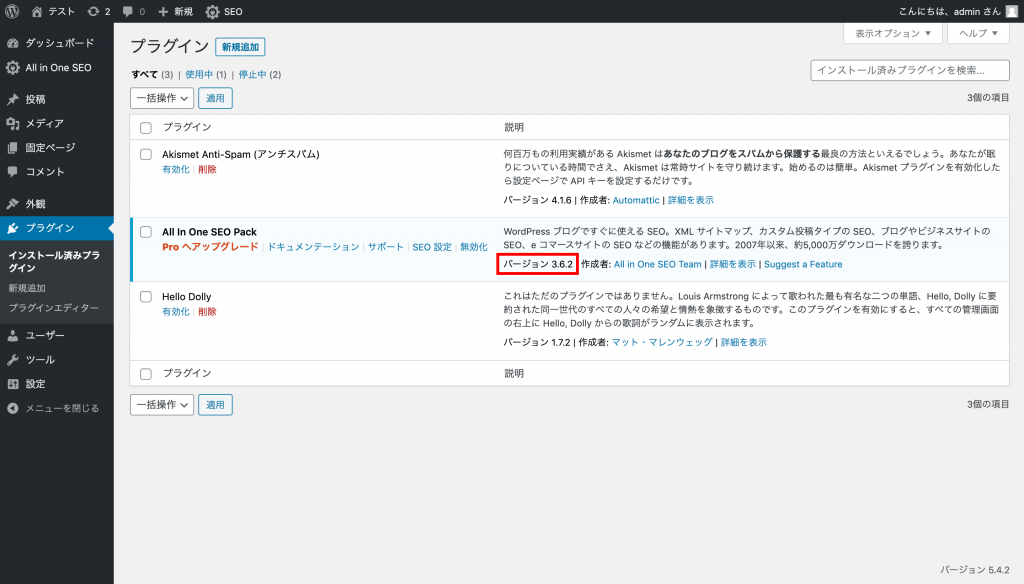Image resolution: width=1024 pixels, height=584 pixels.
Task: Activate Hello Dolly via 有効化 link
Action: 176,312
